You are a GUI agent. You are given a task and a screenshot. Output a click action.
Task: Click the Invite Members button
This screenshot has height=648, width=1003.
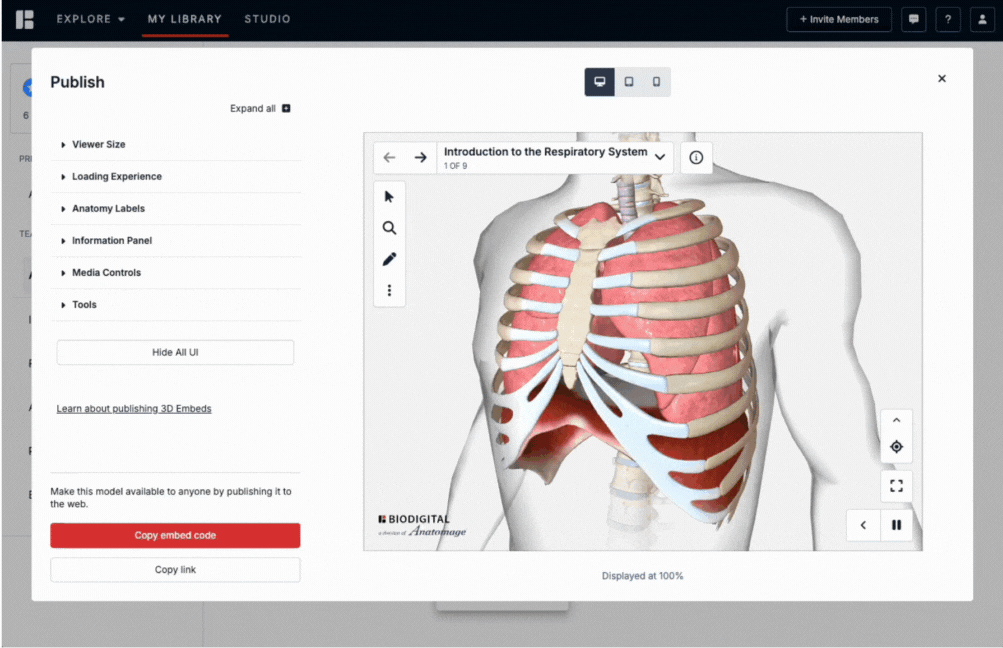[839, 19]
